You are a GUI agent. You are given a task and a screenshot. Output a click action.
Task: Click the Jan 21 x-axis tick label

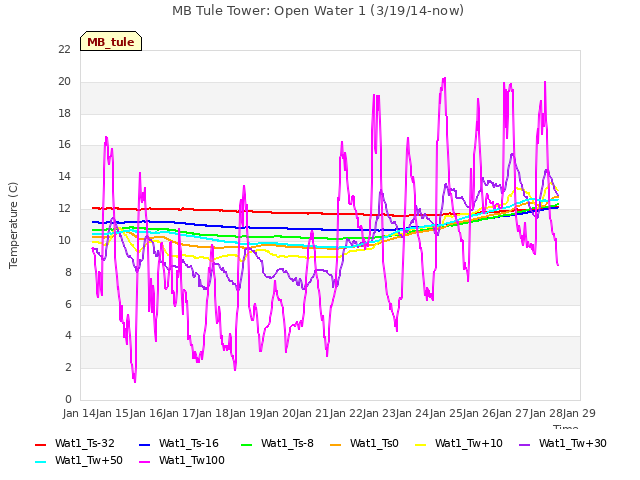tap(312, 413)
